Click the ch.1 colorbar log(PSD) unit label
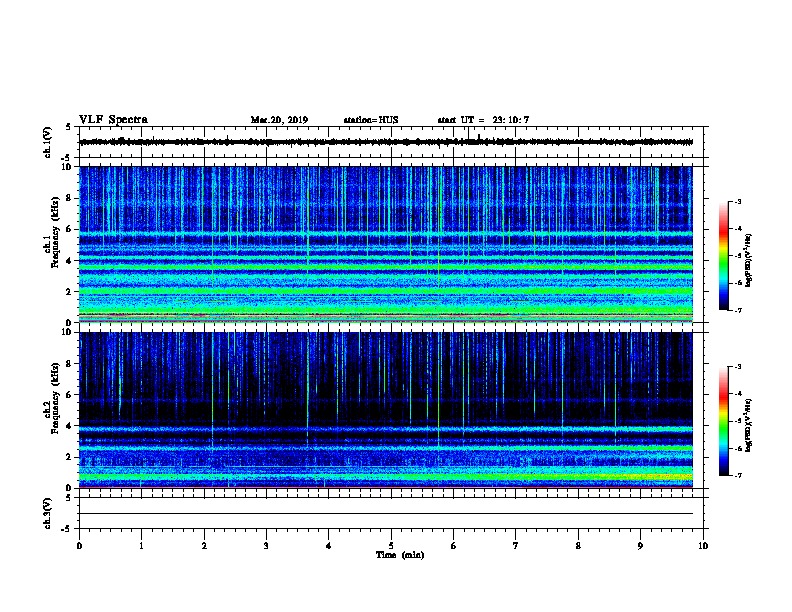Image resolution: width=792 pixels, height=612 pixels. click(749, 260)
